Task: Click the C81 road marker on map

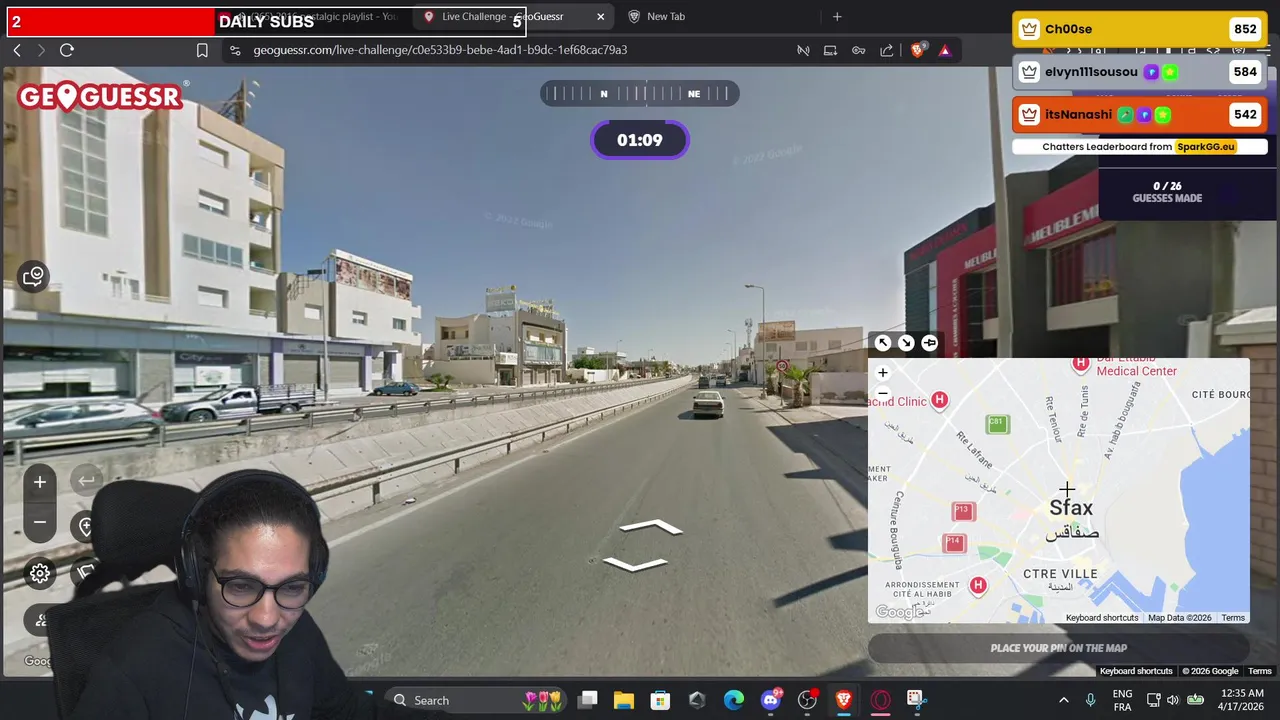Action: (x=996, y=423)
